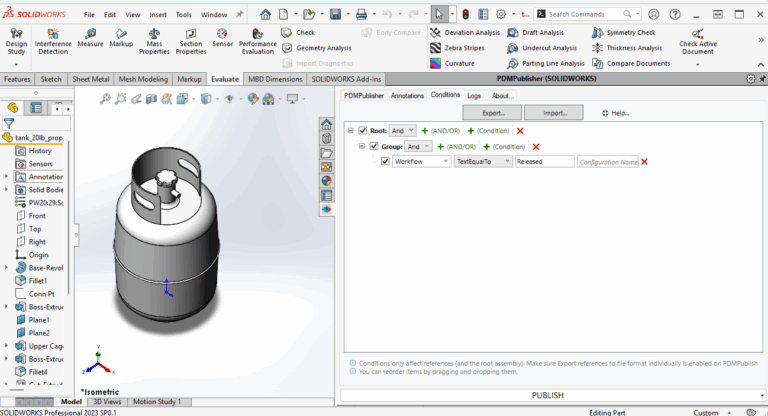Switch to the Sheet Metal tab
Viewport: 768px width, 416px height.
(91, 79)
